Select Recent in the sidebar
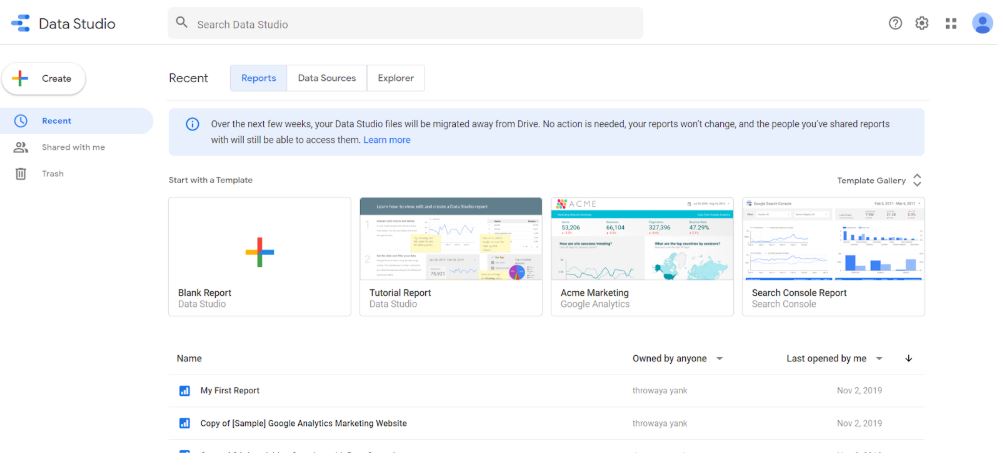Viewport: 1003px width, 473px height. pos(76,121)
